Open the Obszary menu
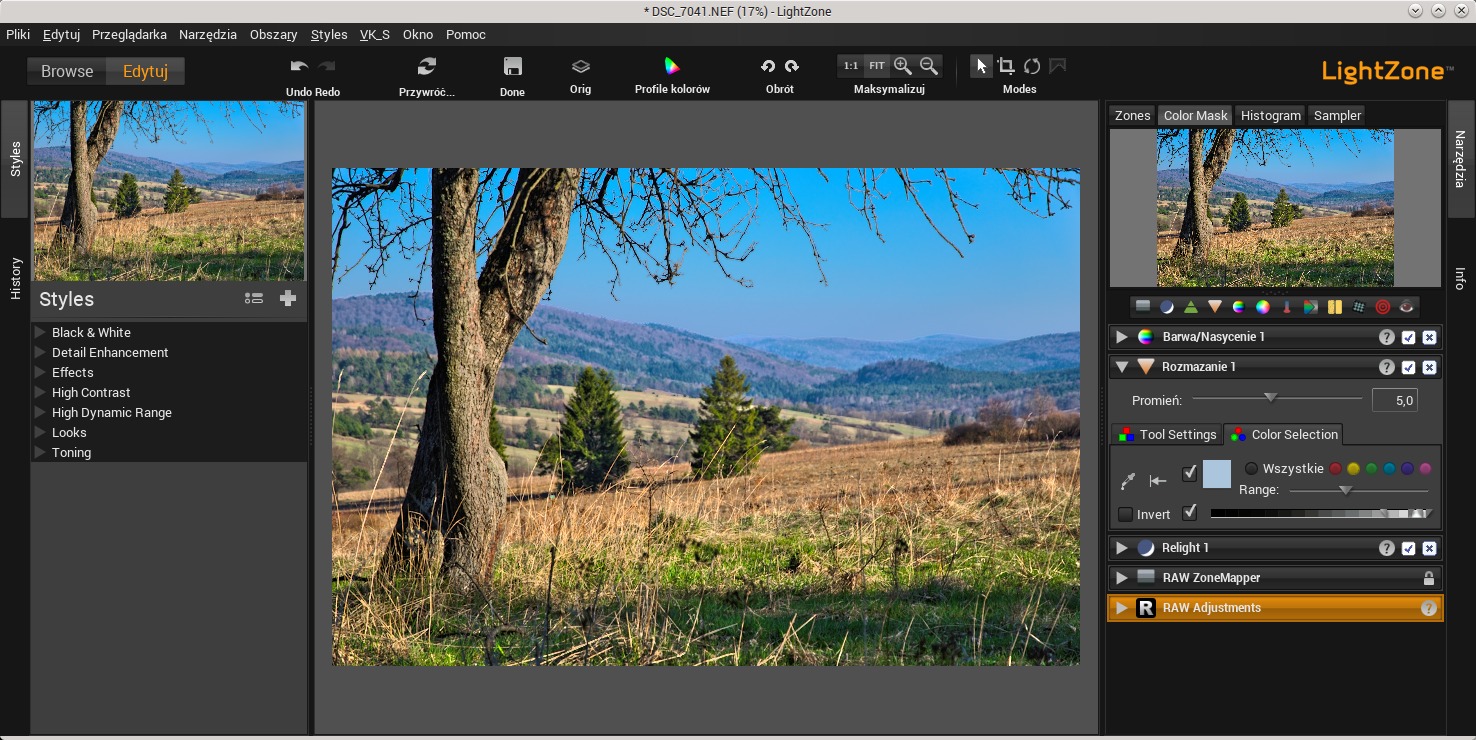This screenshot has height=740, width=1476. [273, 34]
